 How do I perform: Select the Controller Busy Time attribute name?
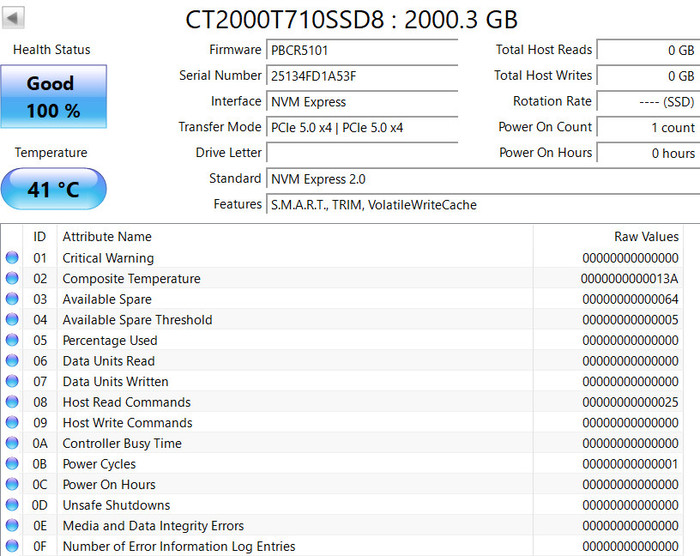click(x=122, y=443)
